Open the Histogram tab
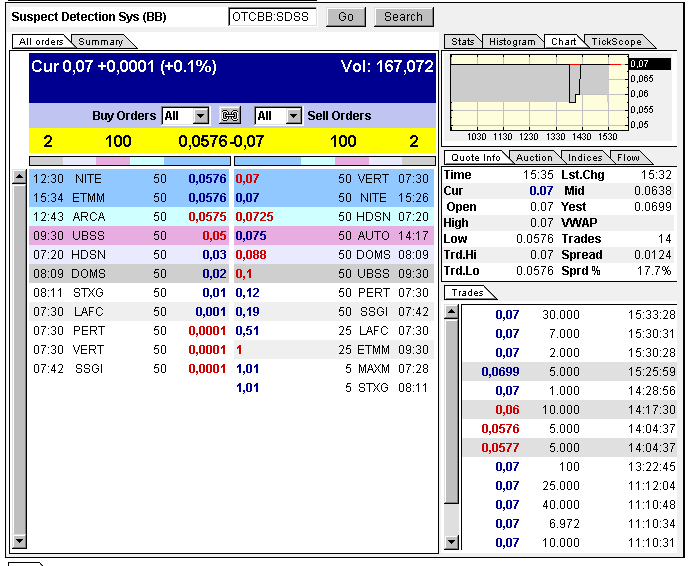Image resolution: width=693 pixels, height=566 pixels. point(512,42)
